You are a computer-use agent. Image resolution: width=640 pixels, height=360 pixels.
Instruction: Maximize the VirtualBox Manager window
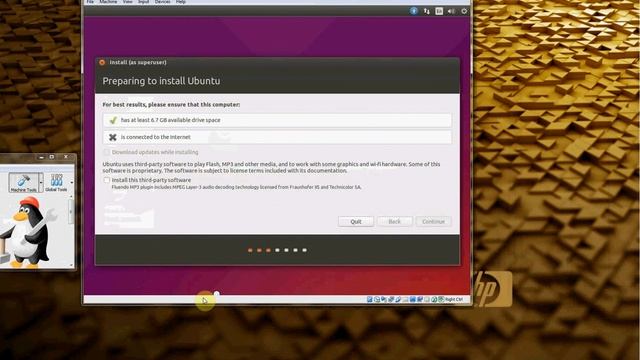[x=52, y=157]
